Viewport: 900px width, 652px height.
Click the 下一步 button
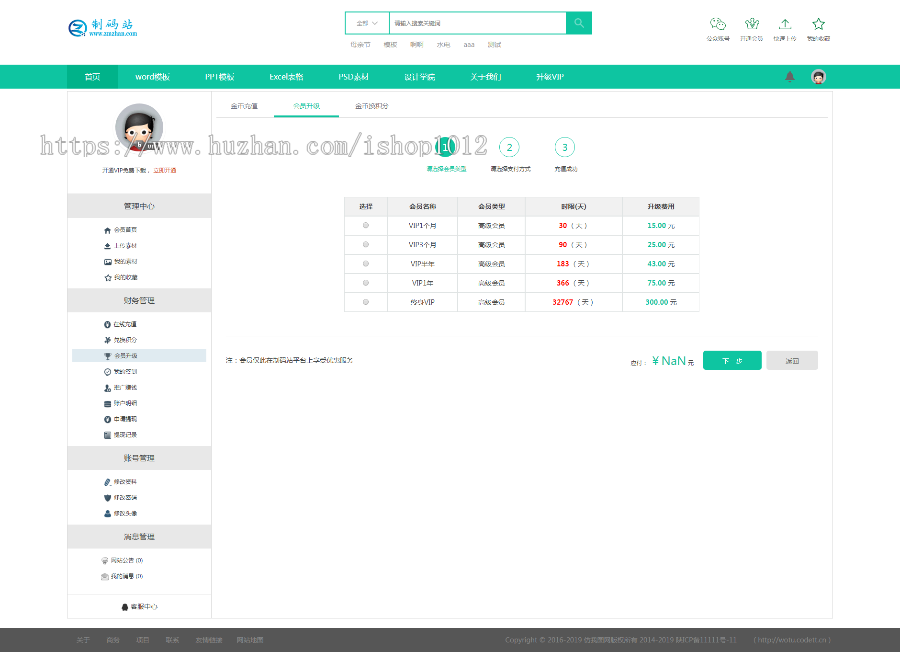[x=731, y=360]
